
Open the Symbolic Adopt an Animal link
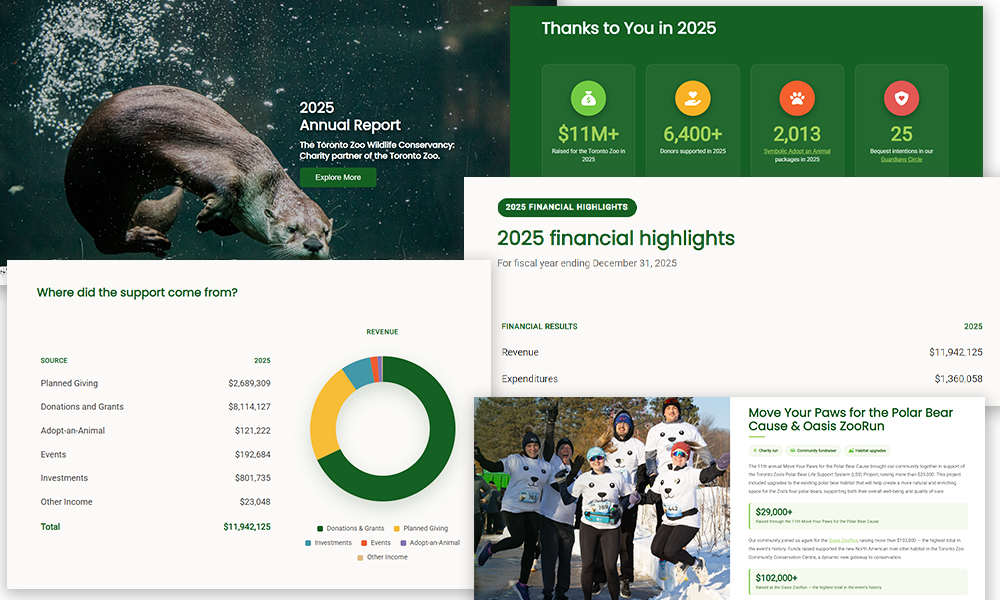(x=797, y=151)
